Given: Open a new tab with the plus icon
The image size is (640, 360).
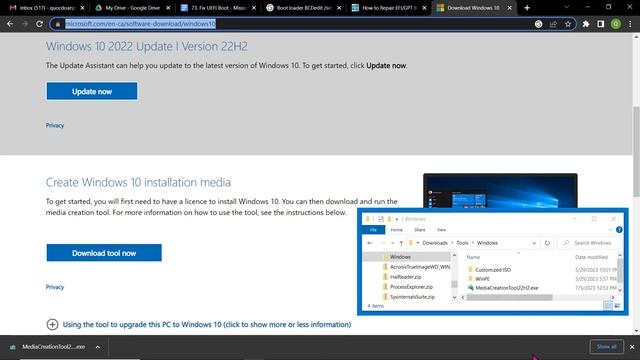Looking at the screenshot, I should (527, 8).
